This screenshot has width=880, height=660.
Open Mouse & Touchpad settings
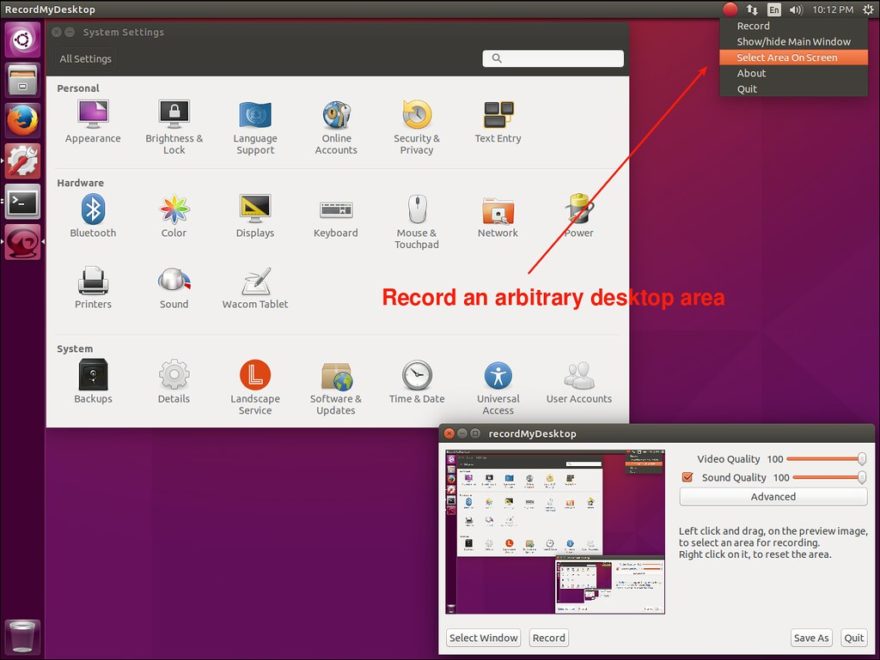coord(416,222)
